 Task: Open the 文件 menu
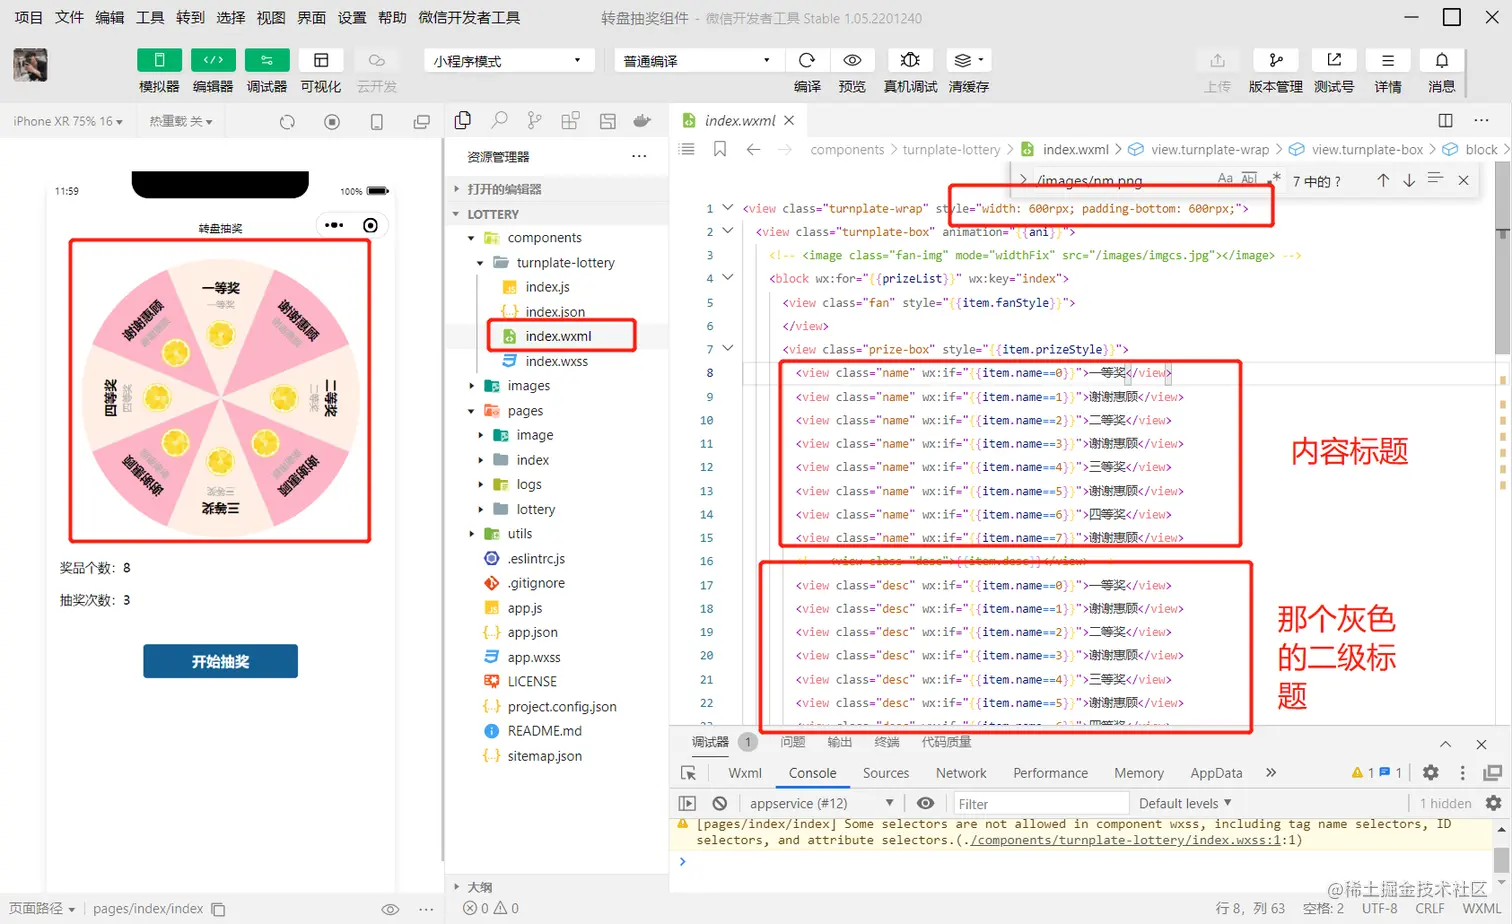(x=69, y=17)
